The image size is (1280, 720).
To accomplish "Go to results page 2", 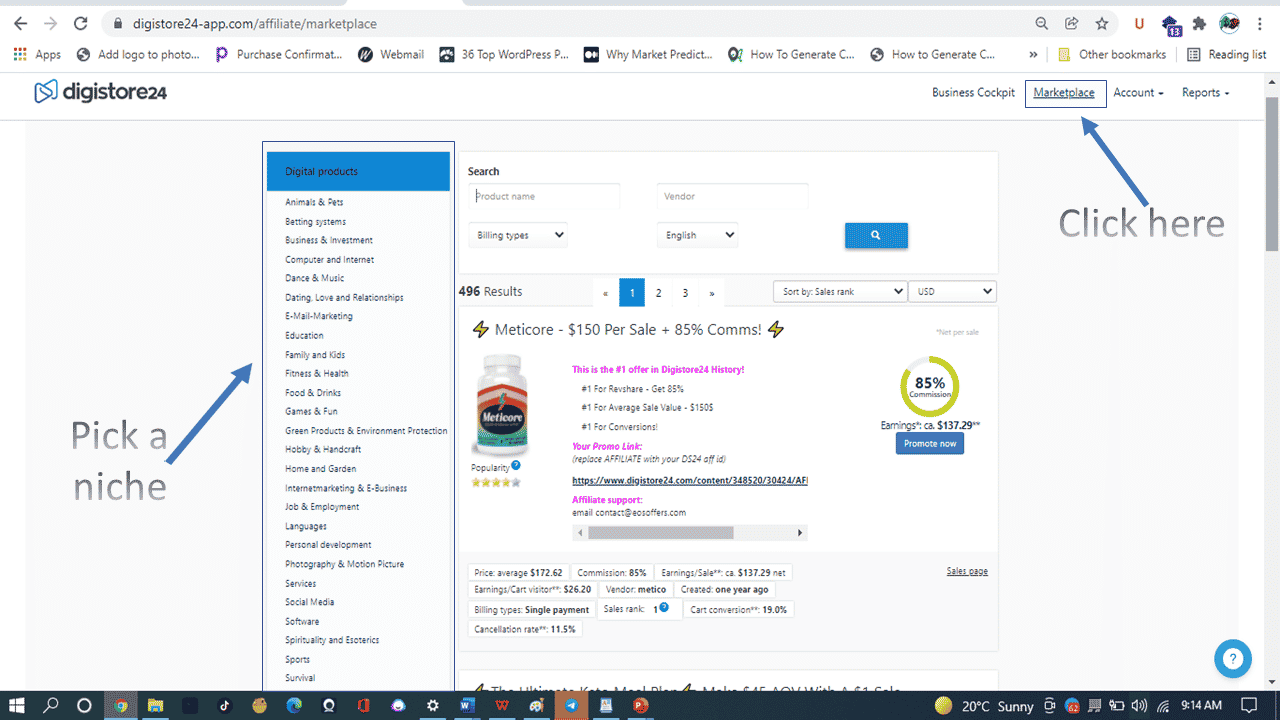I will point(658,293).
